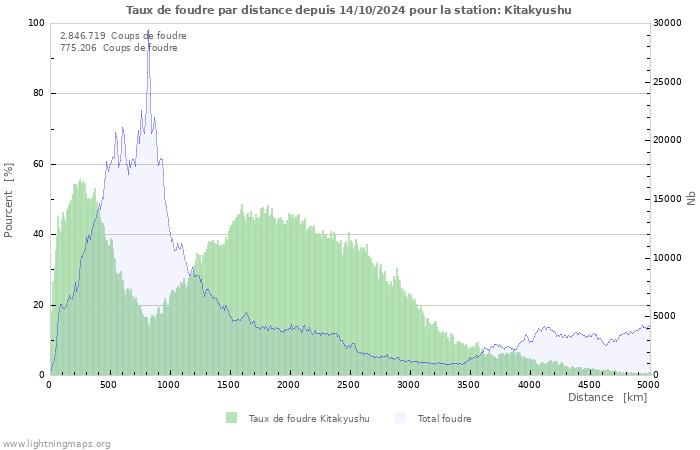The width and height of the screenshot is (700, 450).
Task: Click the '775.206 Coups de foudre' annotation
Action: click(119, 48)
